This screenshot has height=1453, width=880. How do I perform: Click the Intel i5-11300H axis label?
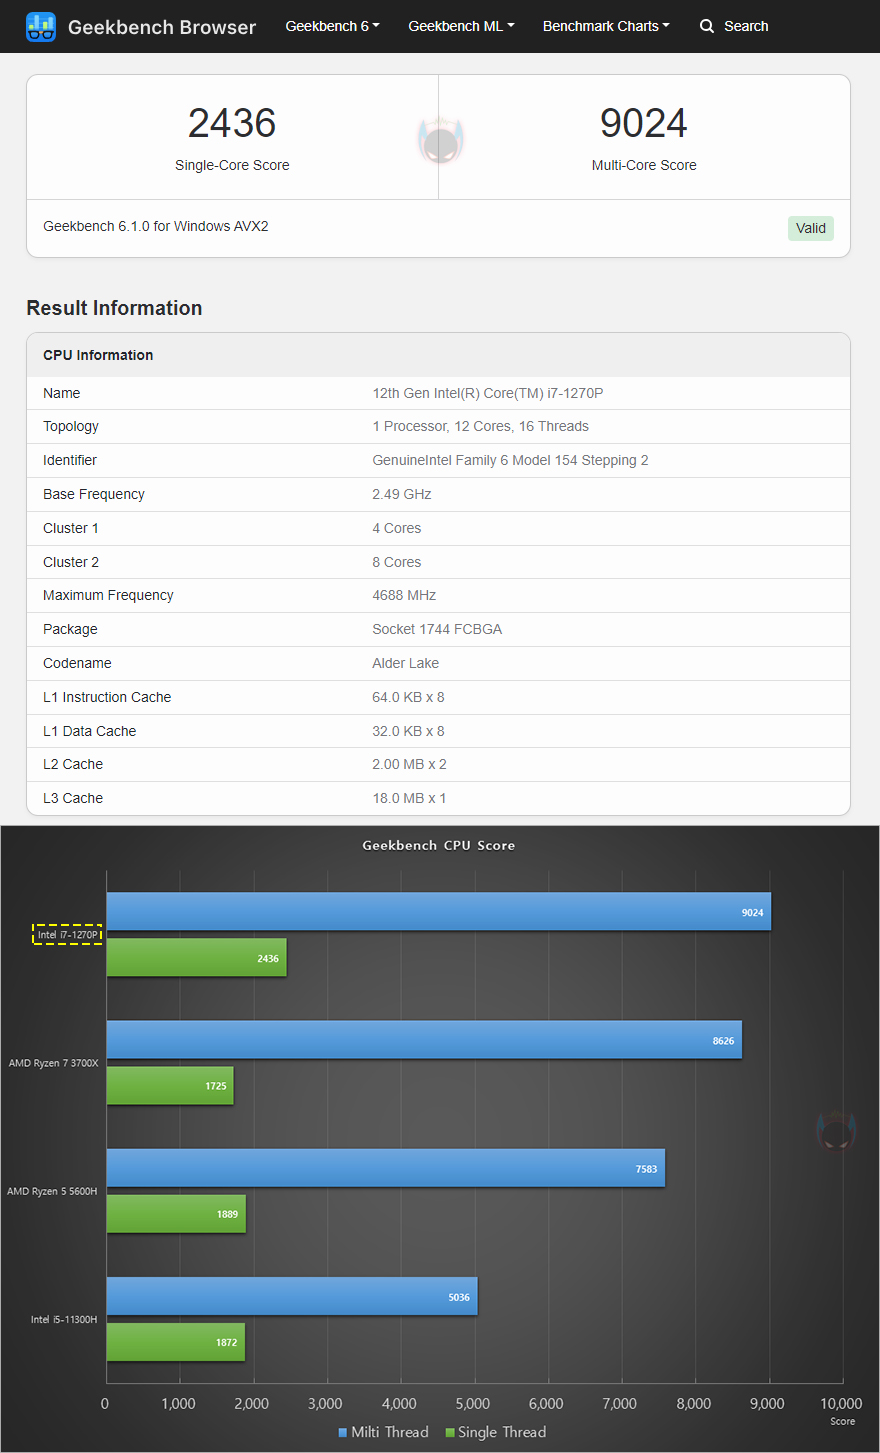pyautogui.click(x=64, y=1319)
